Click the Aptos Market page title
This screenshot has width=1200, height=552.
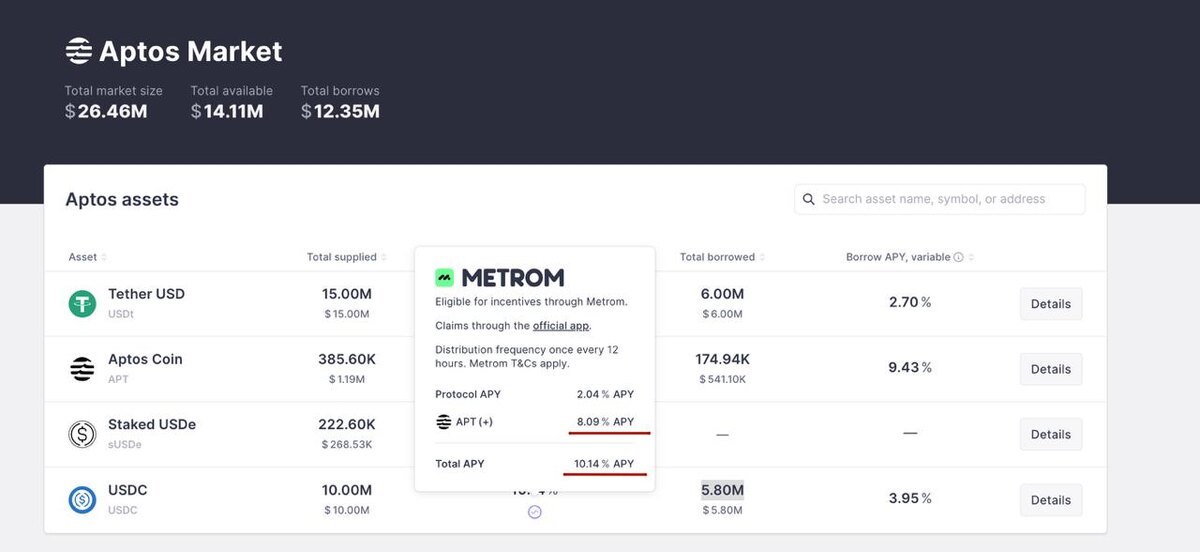coord(191,50)
